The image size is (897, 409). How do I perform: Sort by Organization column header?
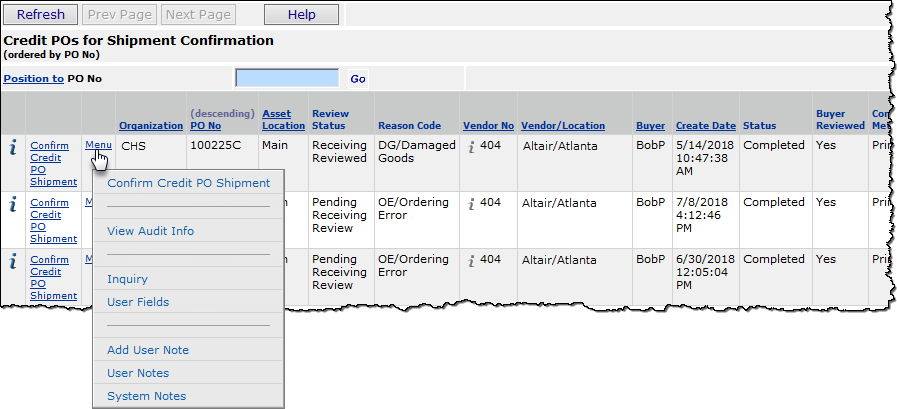coord(151,126)
